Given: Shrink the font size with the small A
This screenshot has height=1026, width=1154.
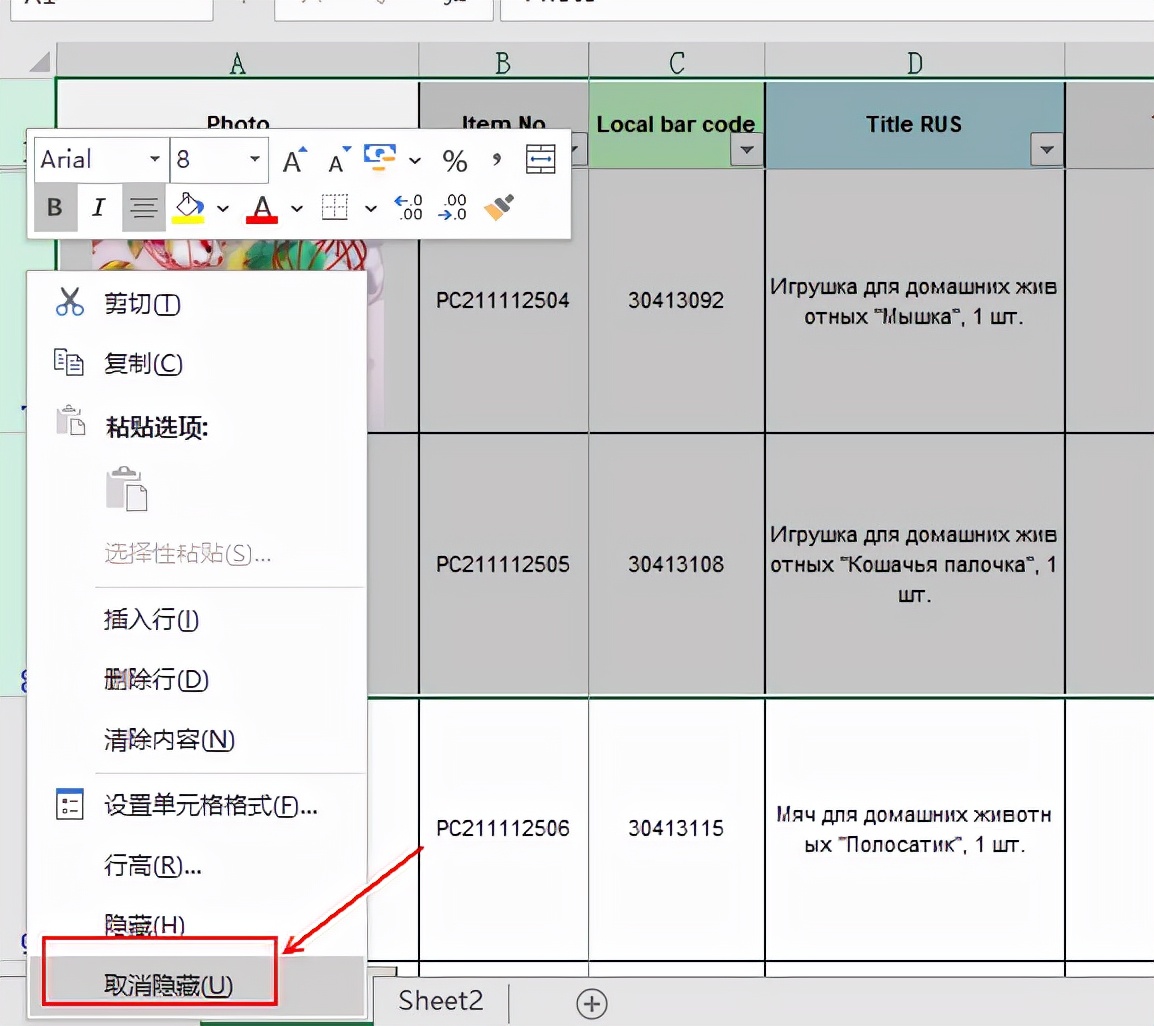Looking at the screenshot, I should tap(339, 160).
